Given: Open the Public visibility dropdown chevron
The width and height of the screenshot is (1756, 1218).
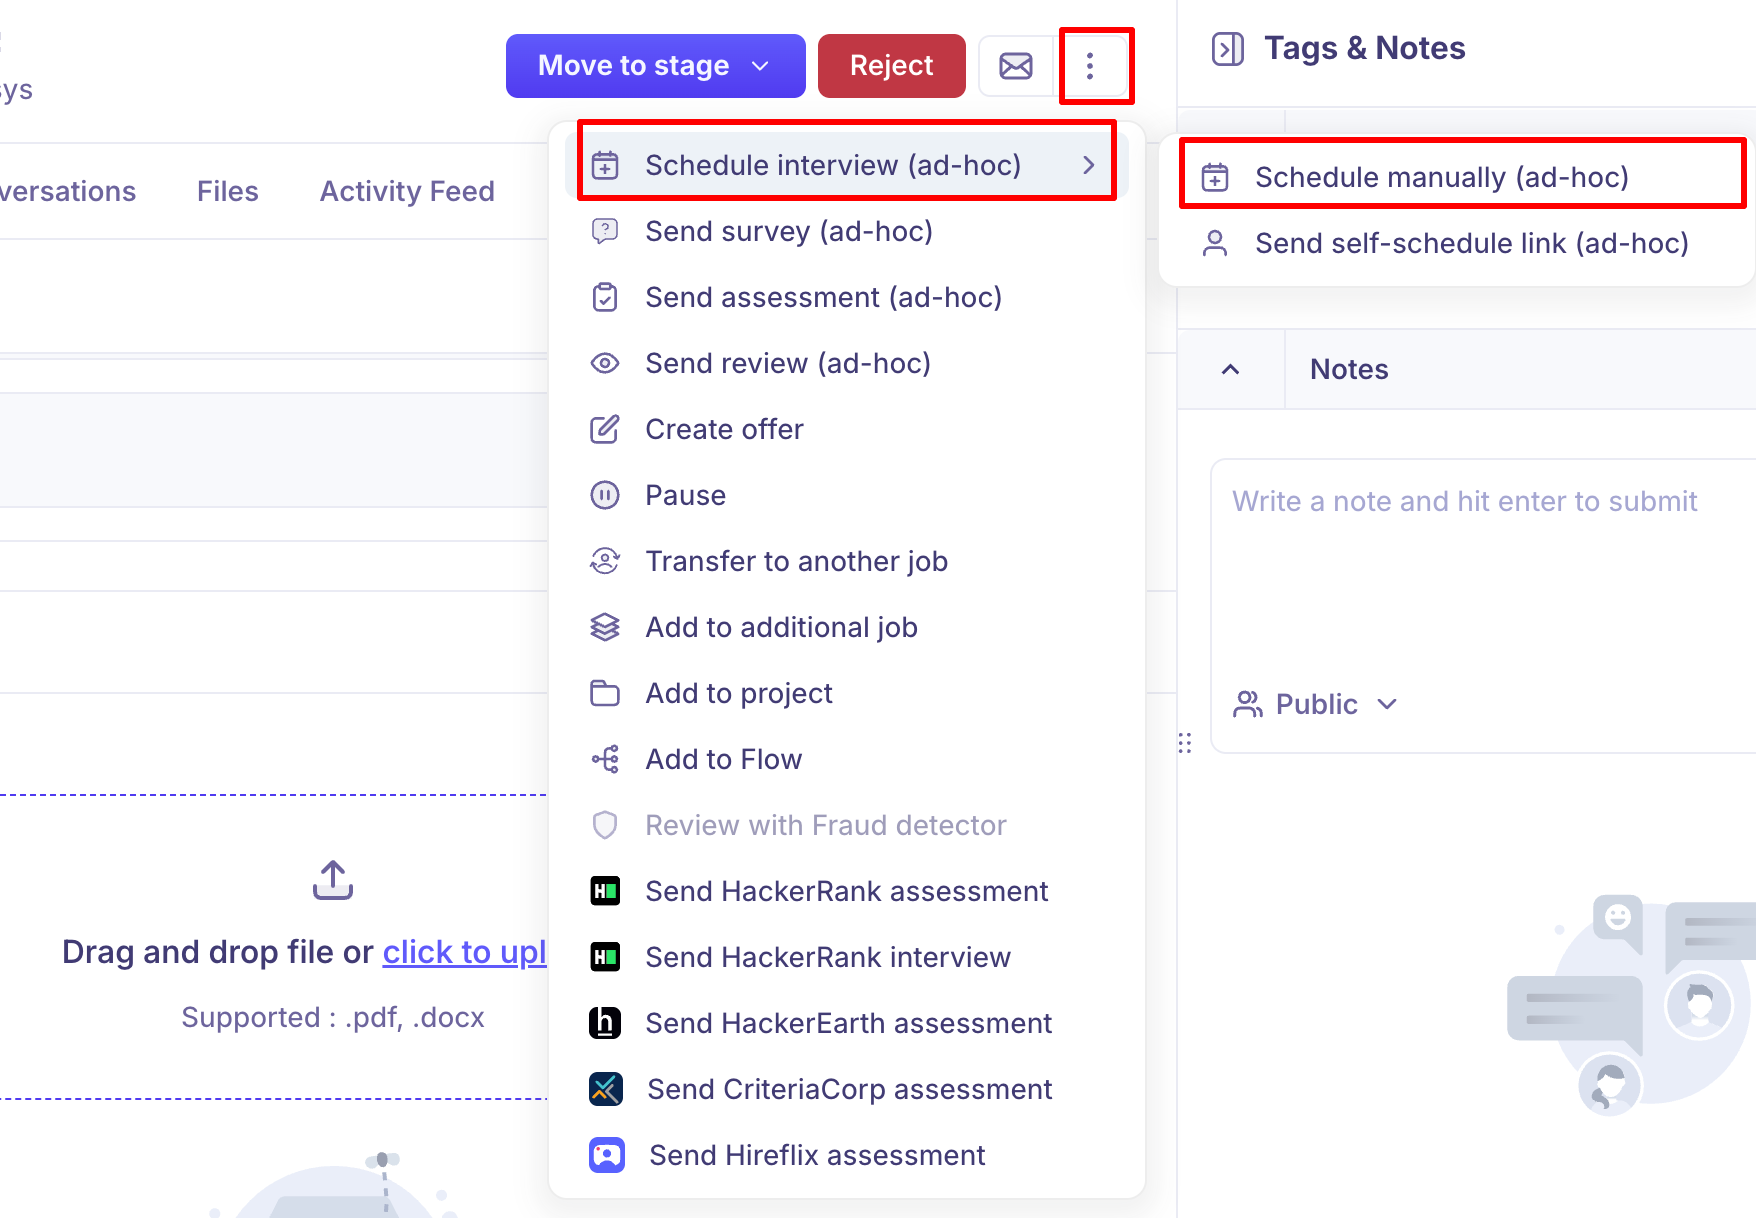Looking at the screenshot, I should tap(1387, 704).
